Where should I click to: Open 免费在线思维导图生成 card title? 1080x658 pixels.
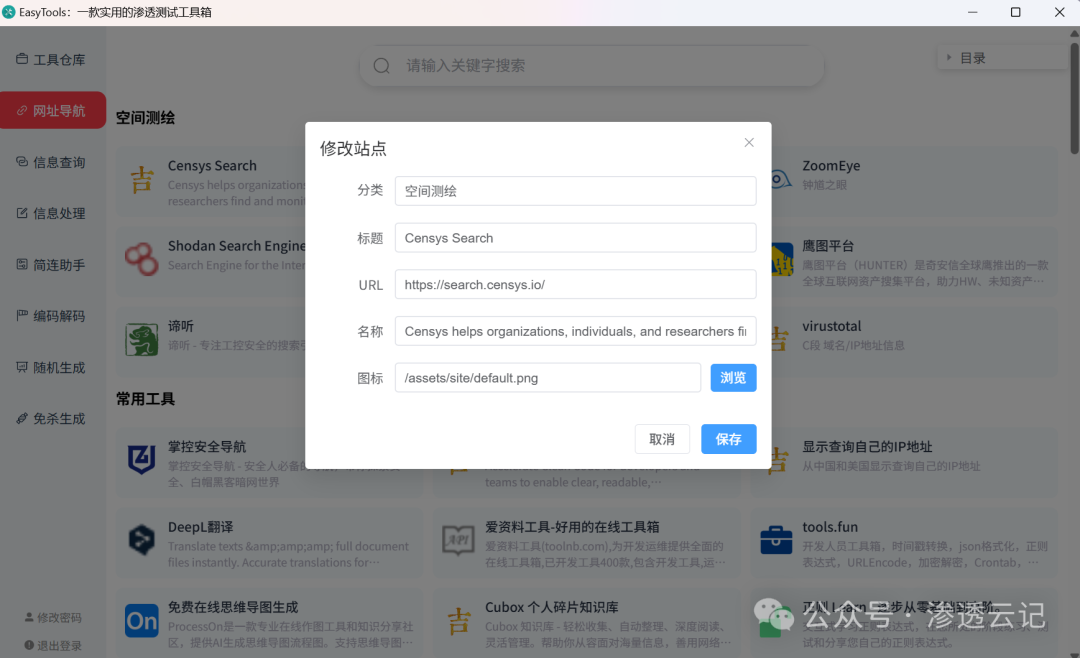pos(233,607)
